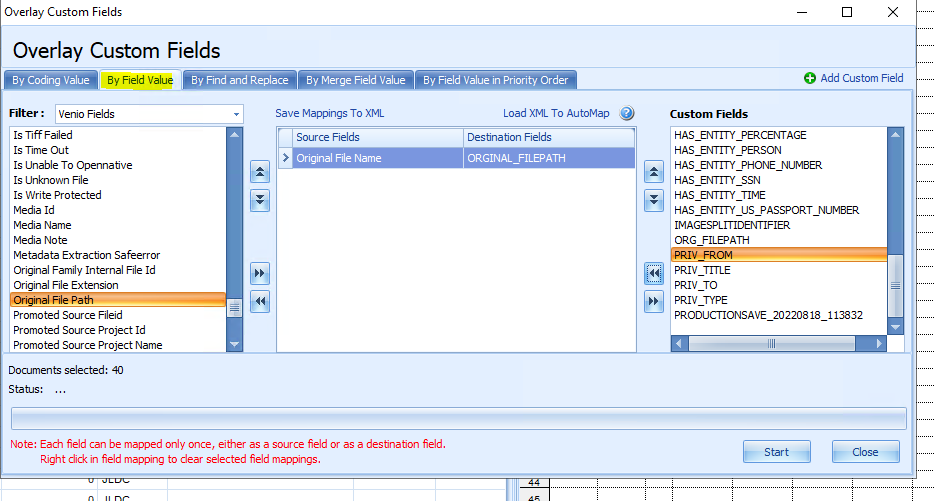Move source field down with left double-down arrow
The height and width of the screenshot is (501, 934).
(260, 201)
